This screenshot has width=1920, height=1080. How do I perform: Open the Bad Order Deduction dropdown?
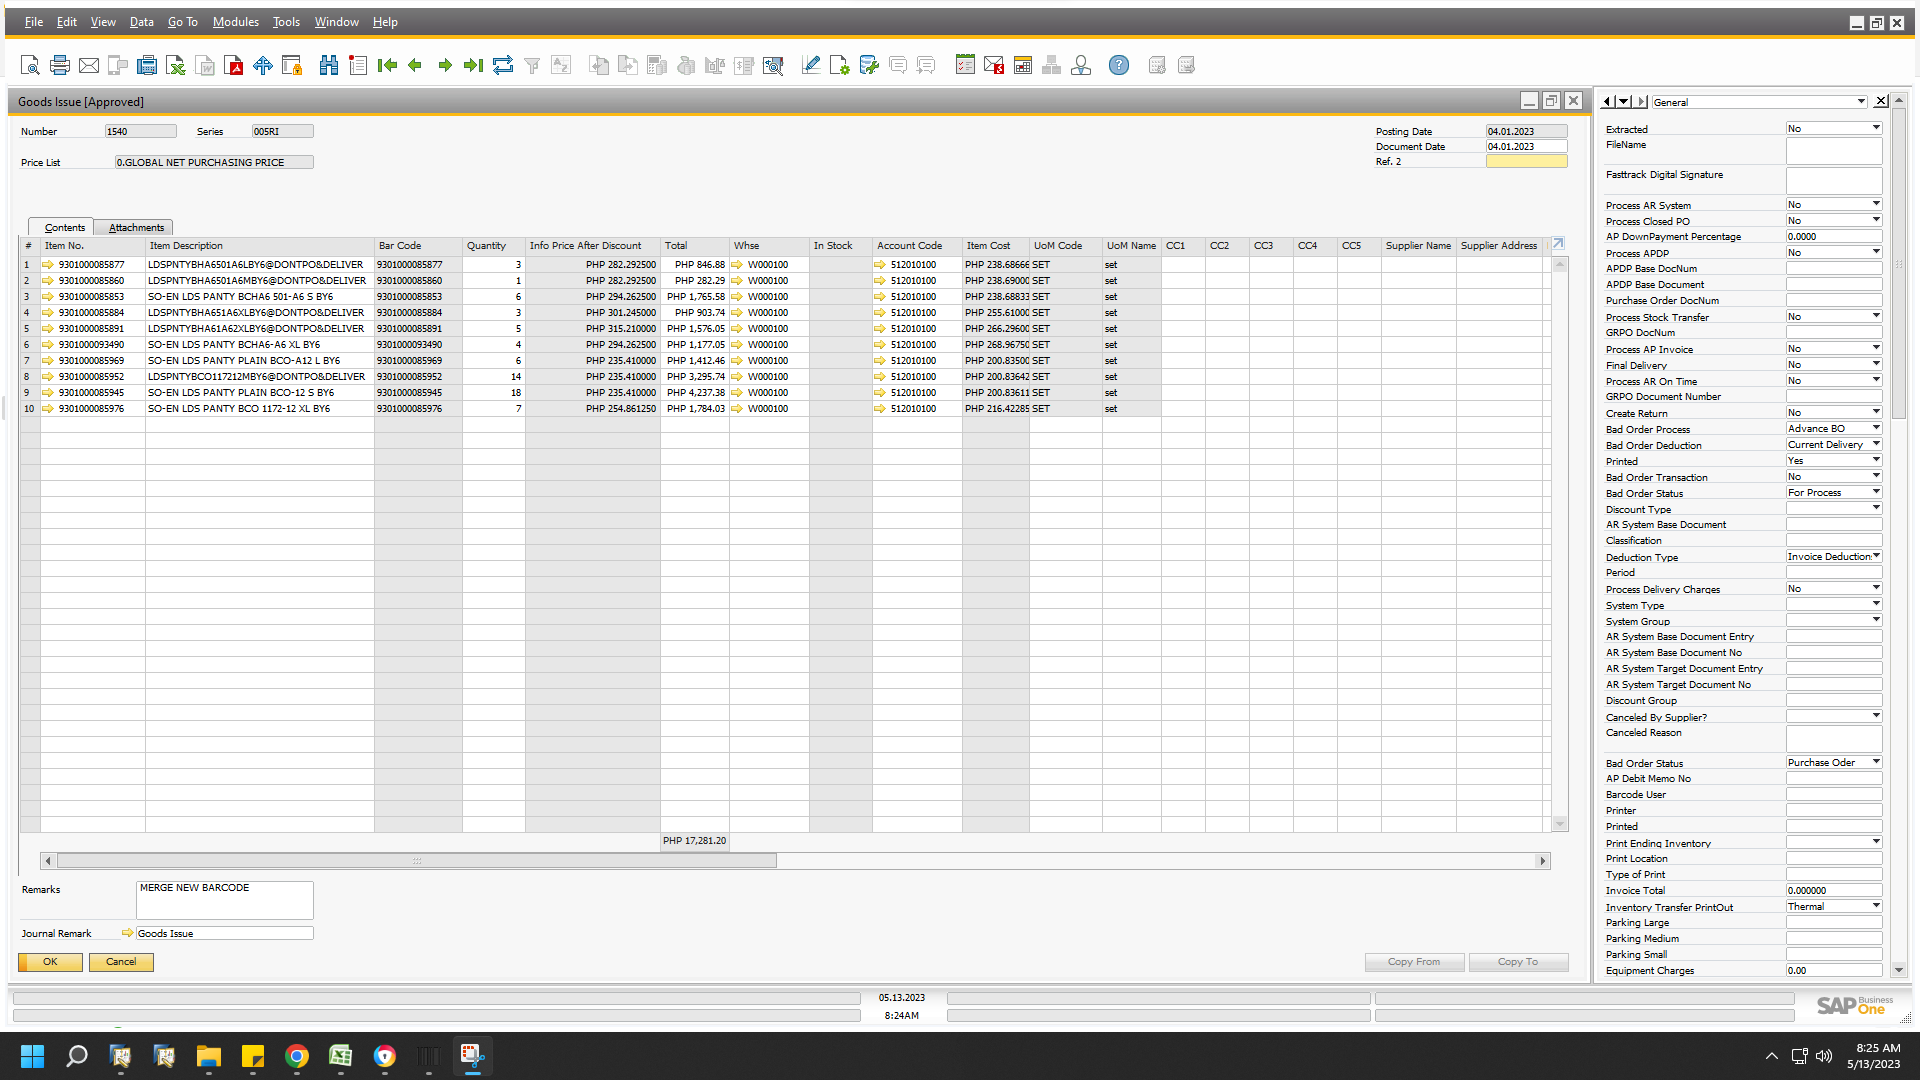1876,444
